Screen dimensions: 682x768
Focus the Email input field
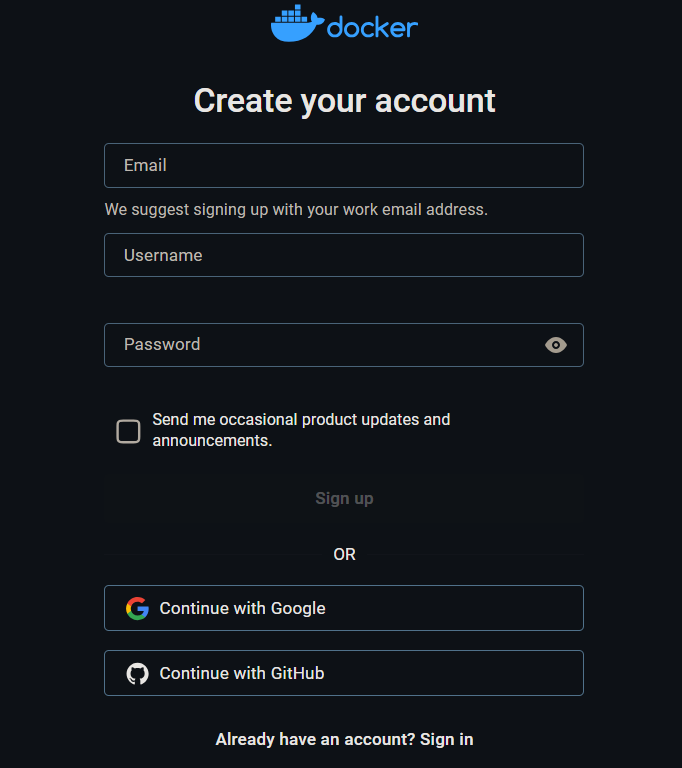pos(343,165)
